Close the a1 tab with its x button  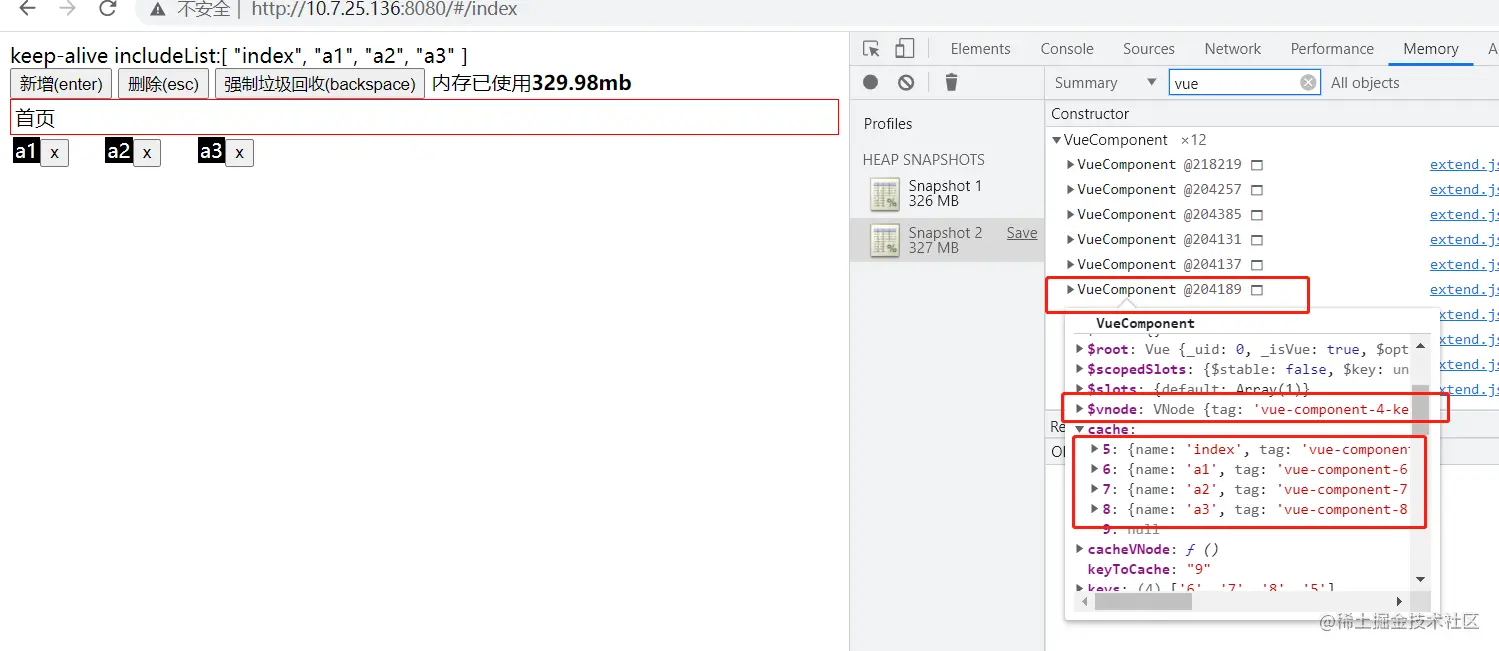(x=54, y=153)
